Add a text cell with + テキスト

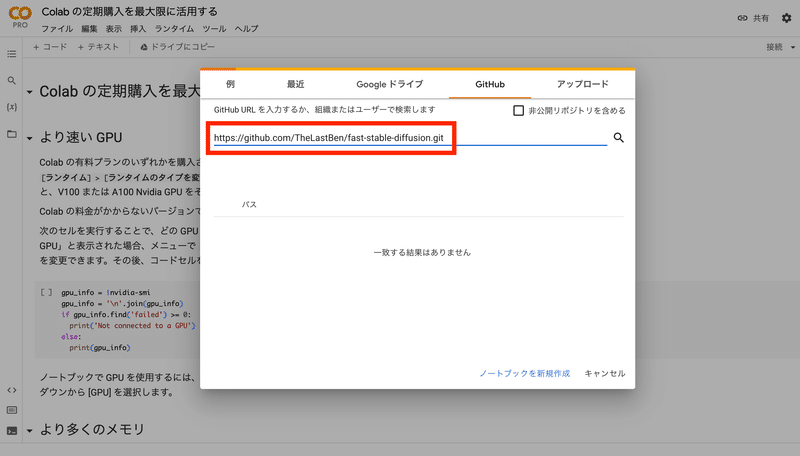[x=98, y=47]
